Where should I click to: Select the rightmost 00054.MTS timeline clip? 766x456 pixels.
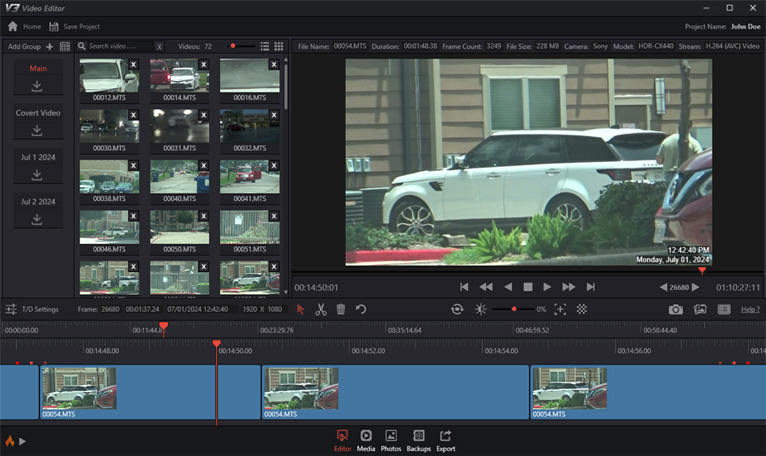click(648, 392)
